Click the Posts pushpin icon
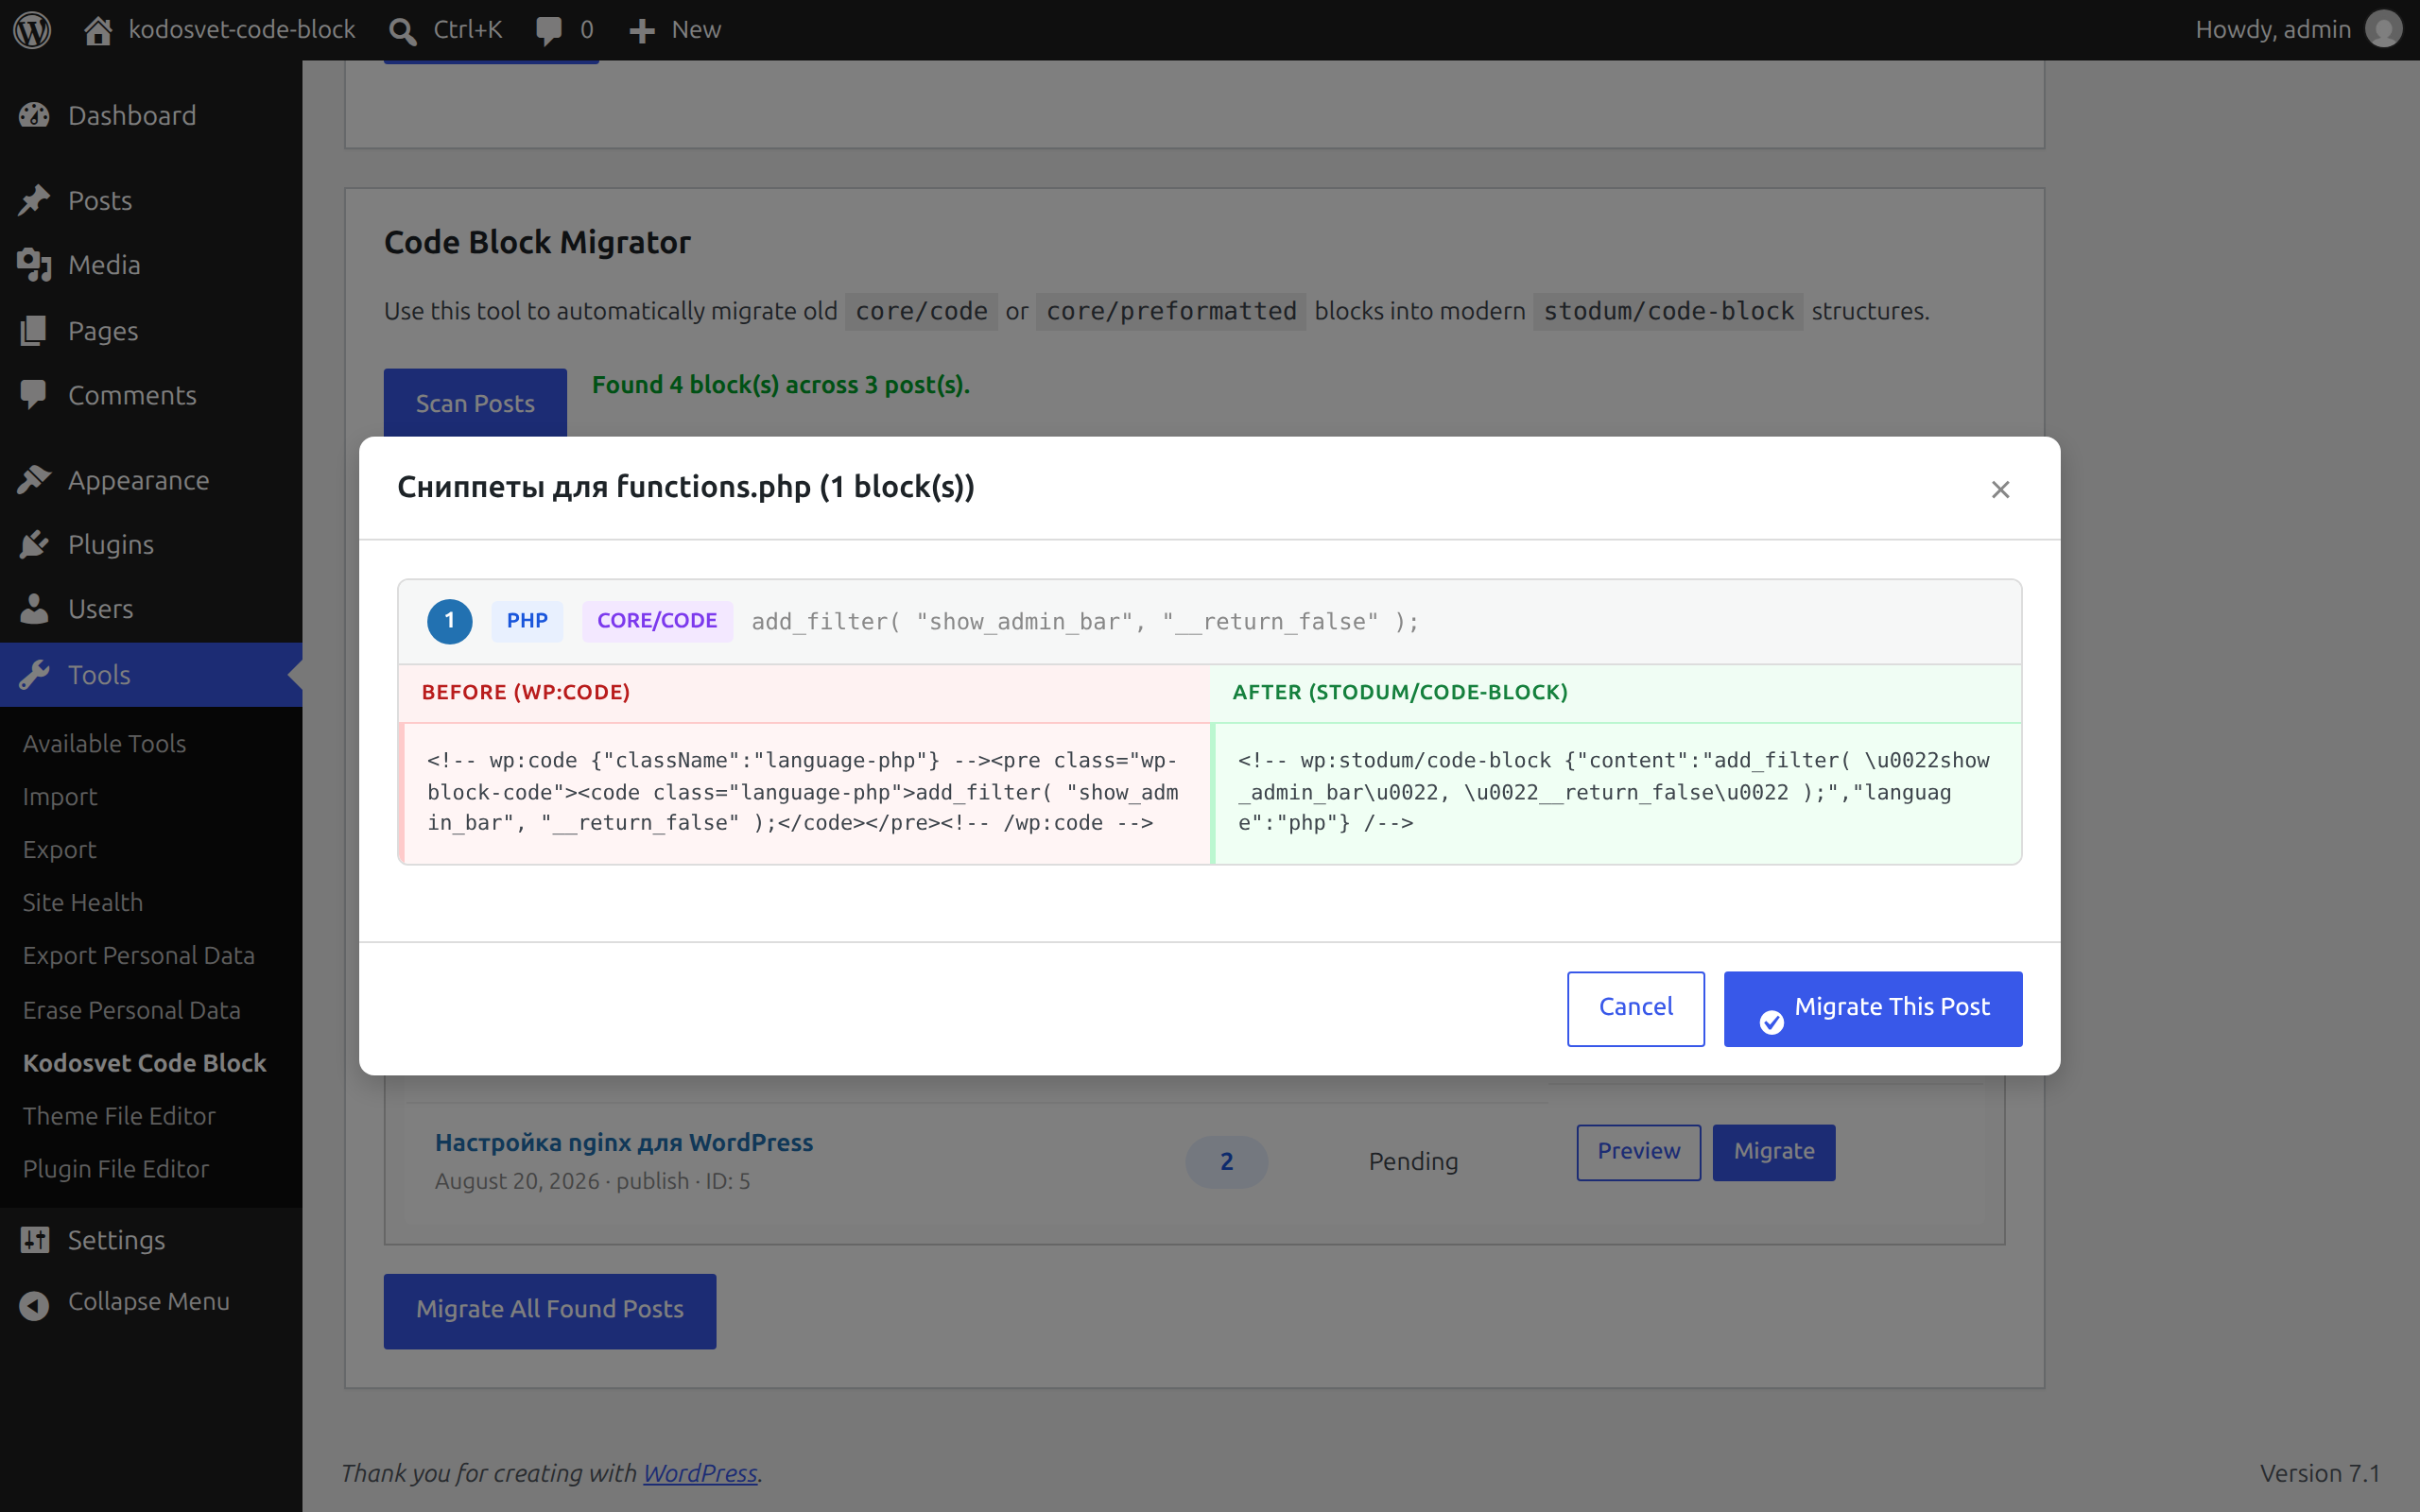This screenshot has width=2420, height=1512. (x=34, y=200)
